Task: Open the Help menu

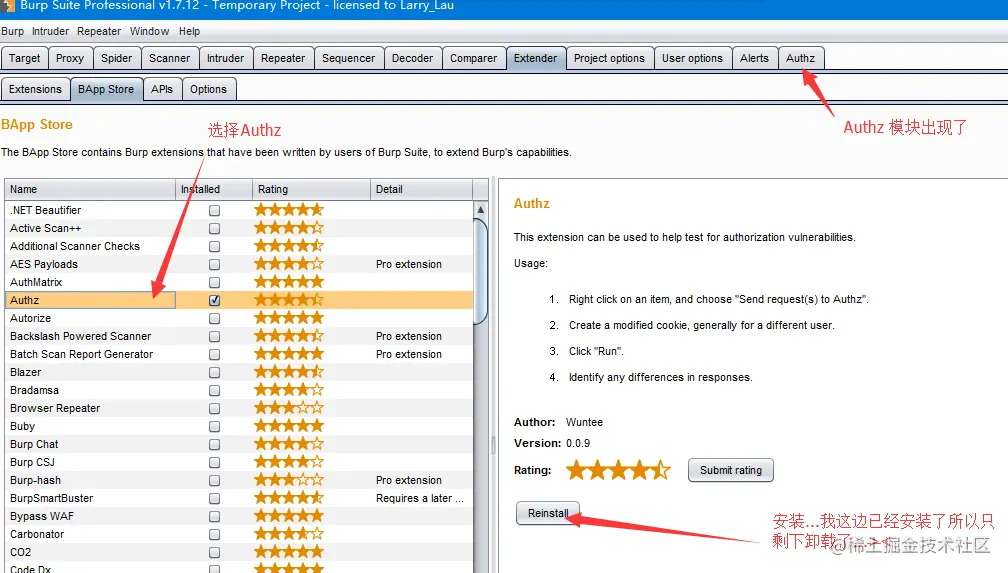Action: (189, 31)
